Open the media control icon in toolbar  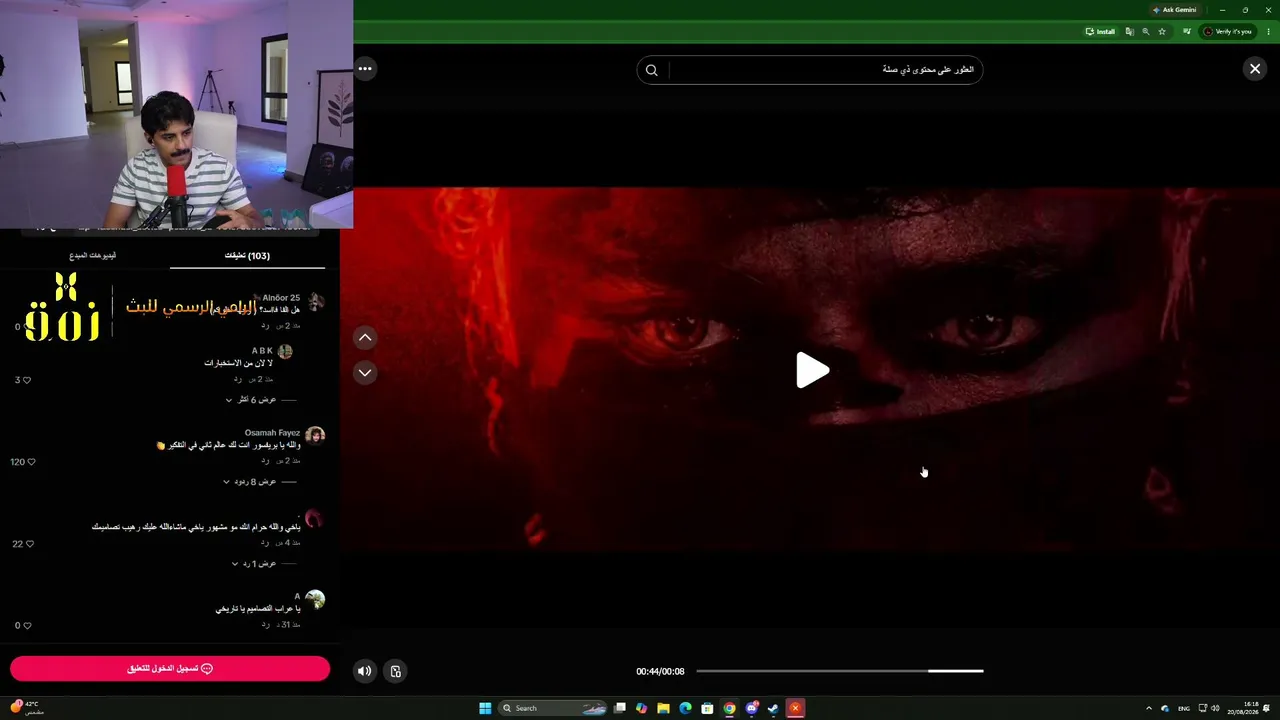point(1187,32)
